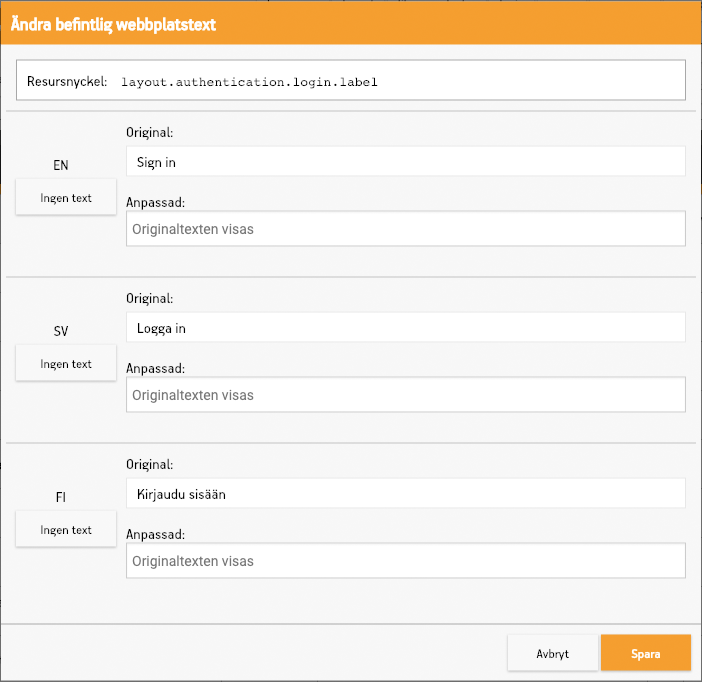Click the Anpassad label in EN section

click(155, 202)
